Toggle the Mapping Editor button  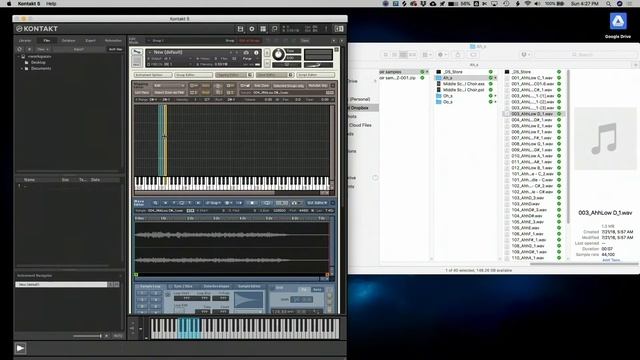pyautogui.click(x=234, y=75)
